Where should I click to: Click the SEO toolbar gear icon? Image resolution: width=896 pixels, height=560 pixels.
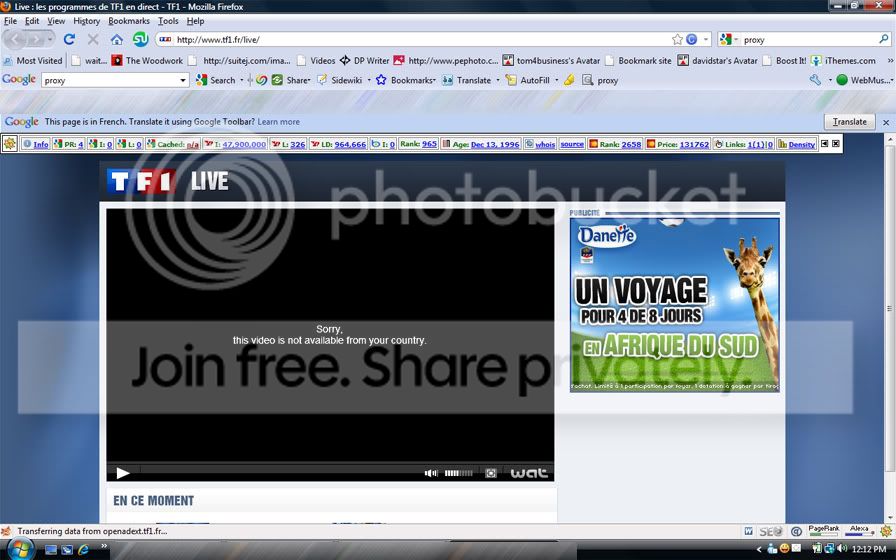click(x=10, y=144)
